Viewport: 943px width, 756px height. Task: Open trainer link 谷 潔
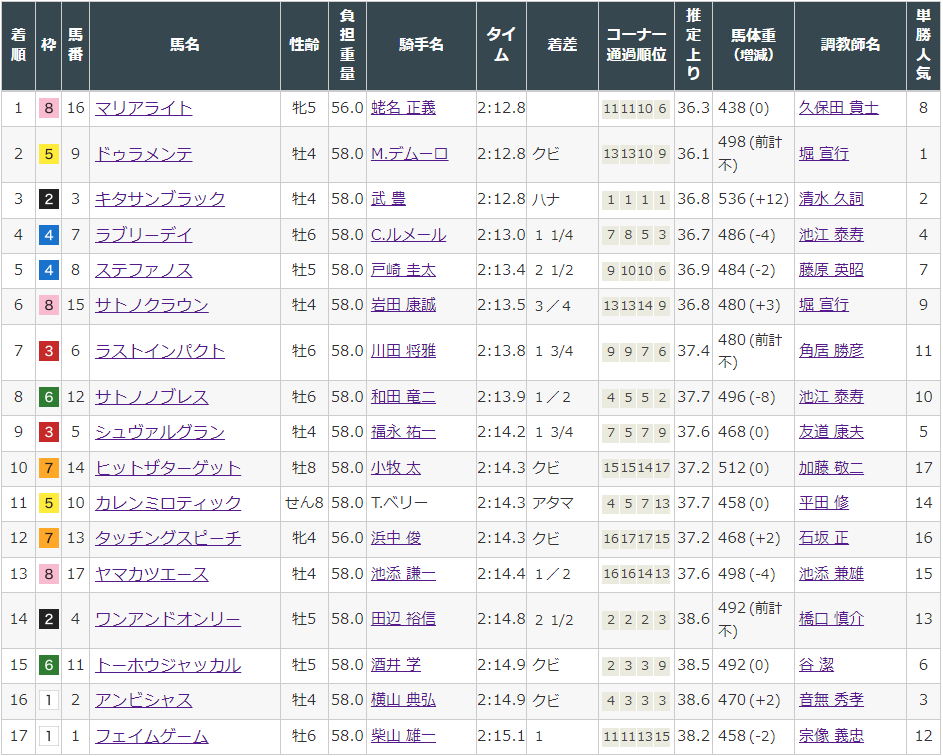tap(816, 665)
